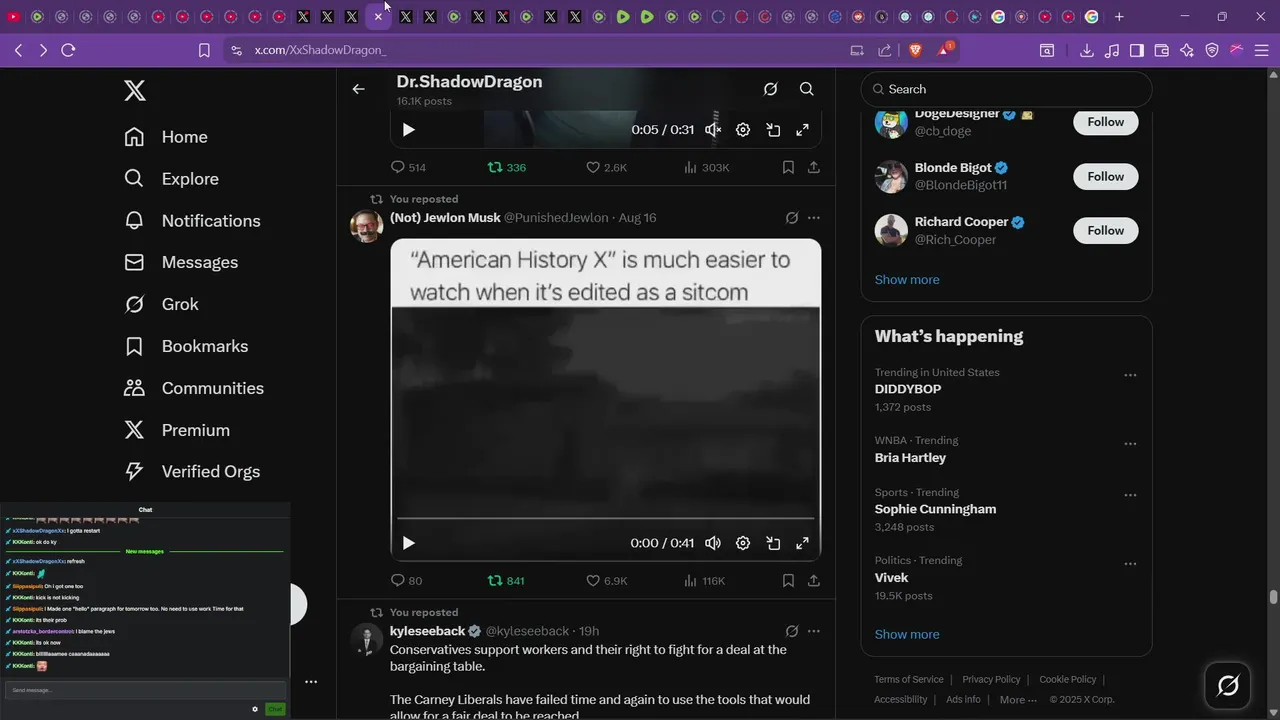Image resolution: width=1280 pixels, height=720 pixels.
Task: Undo repost on post with 841 reposts
Action: [506, 580]
